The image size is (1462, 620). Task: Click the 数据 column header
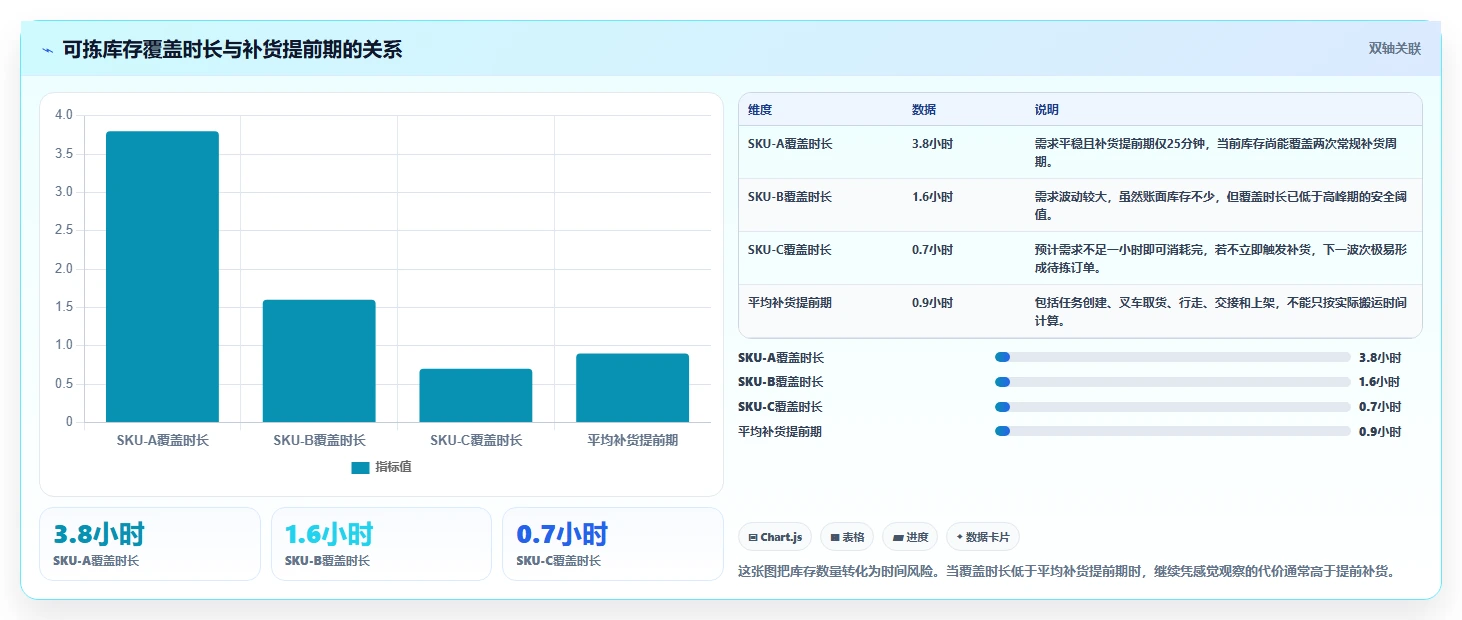[x=924, y=110]
